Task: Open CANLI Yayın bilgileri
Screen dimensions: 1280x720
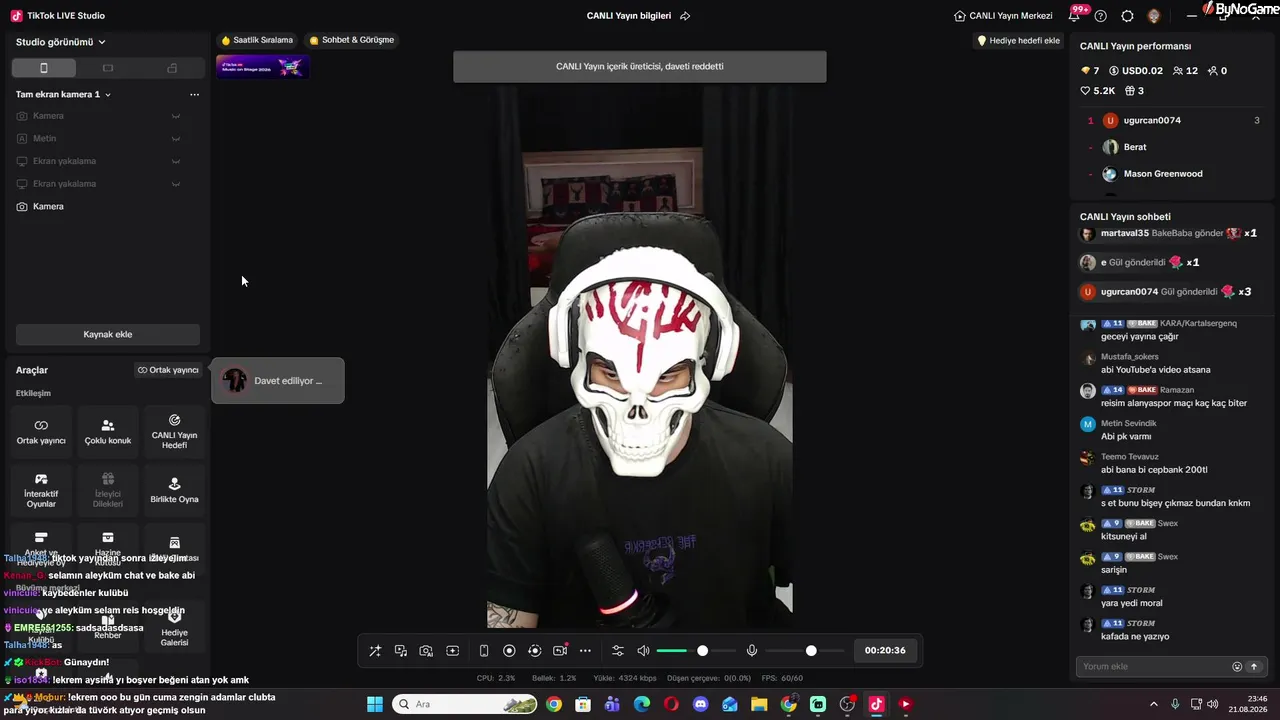Action: pyautogui.click(x=629, y=16)
